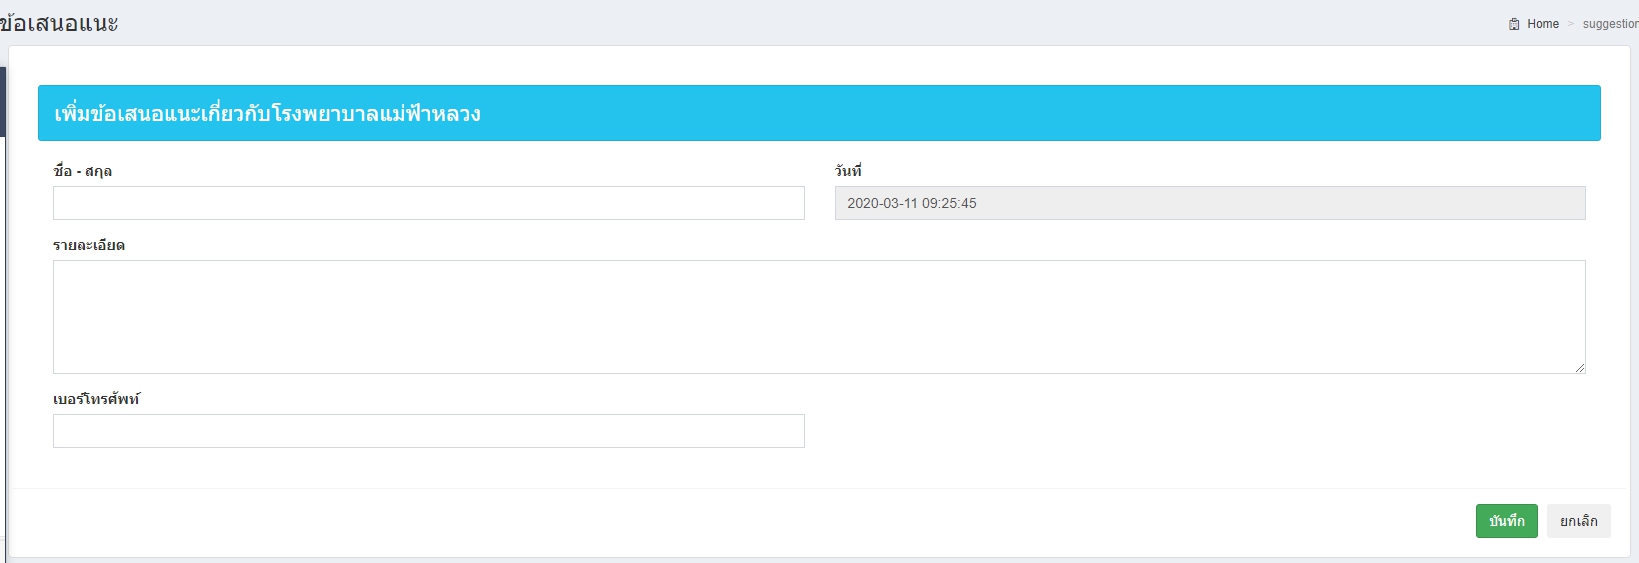
Task: Click the วันที่ date label
Action: coord(848,171)
